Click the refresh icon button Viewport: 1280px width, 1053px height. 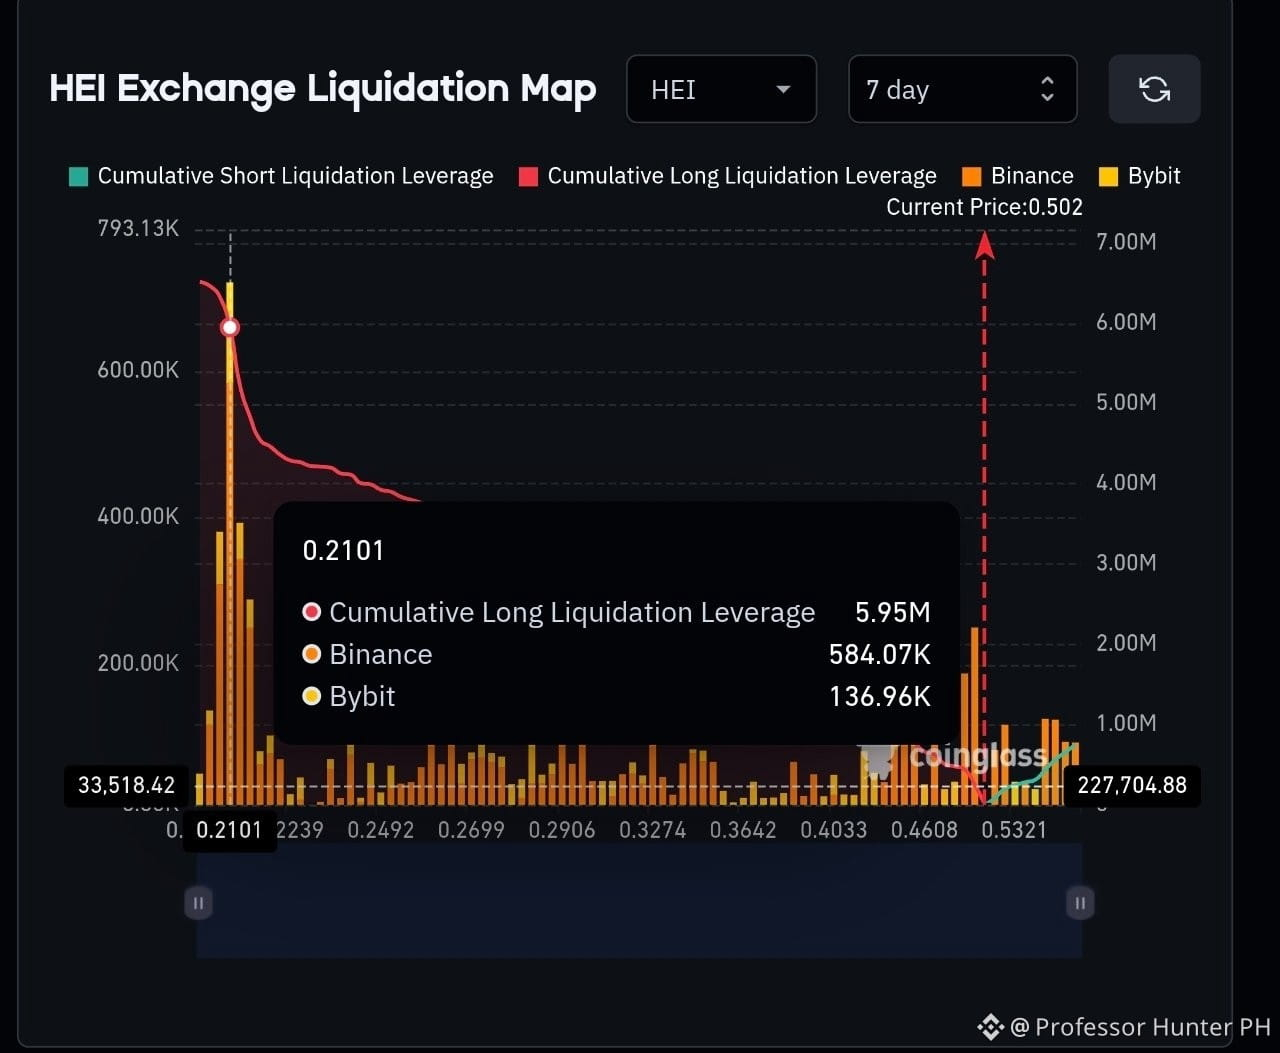pyautogui.click(x=1154, y=89)
